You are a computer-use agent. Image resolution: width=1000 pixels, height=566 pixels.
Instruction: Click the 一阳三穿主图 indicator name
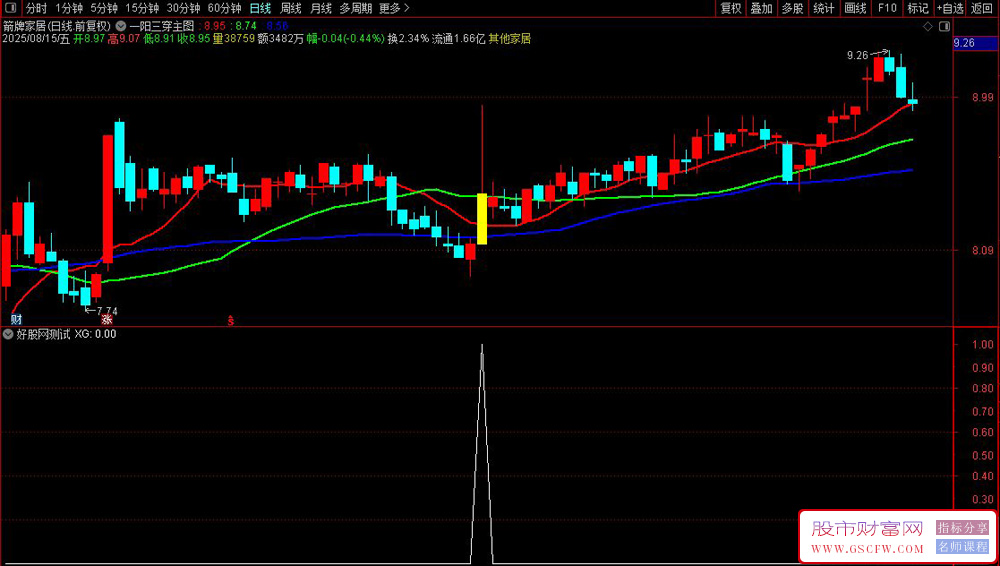pos(162,26)
